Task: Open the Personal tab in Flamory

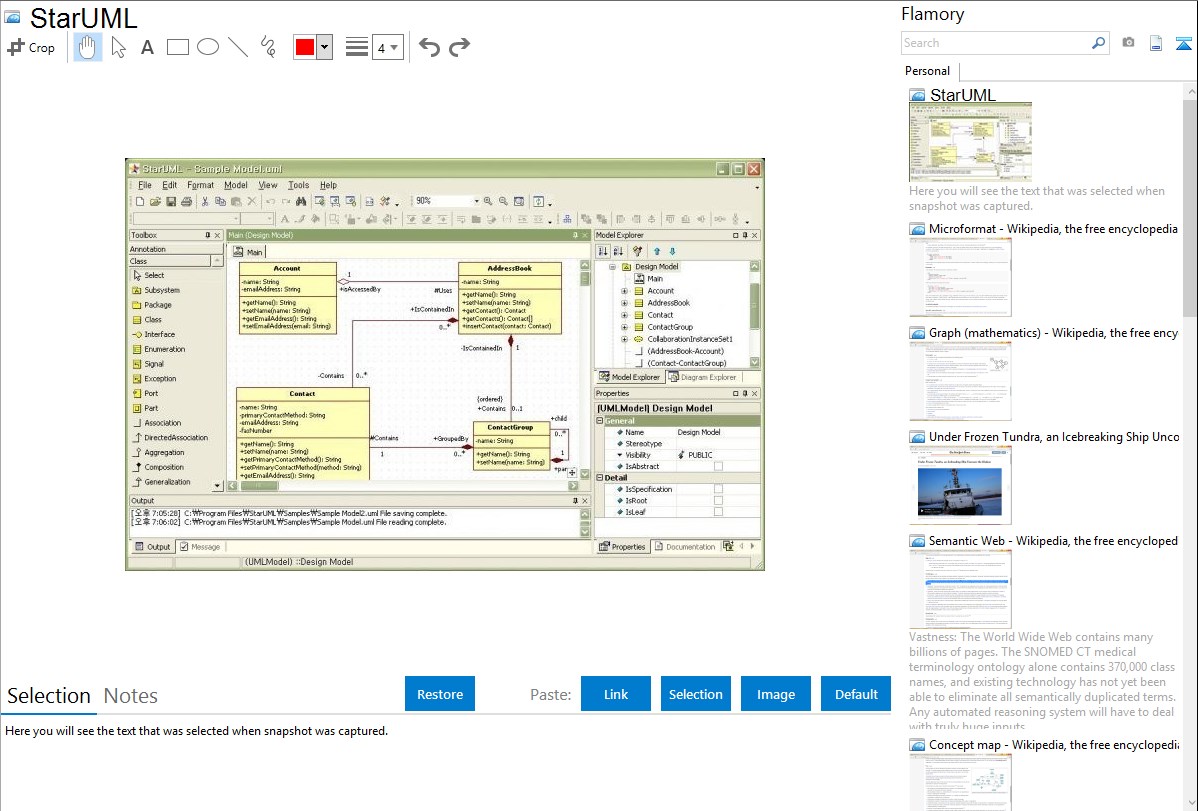Action: tap(927, 71)
